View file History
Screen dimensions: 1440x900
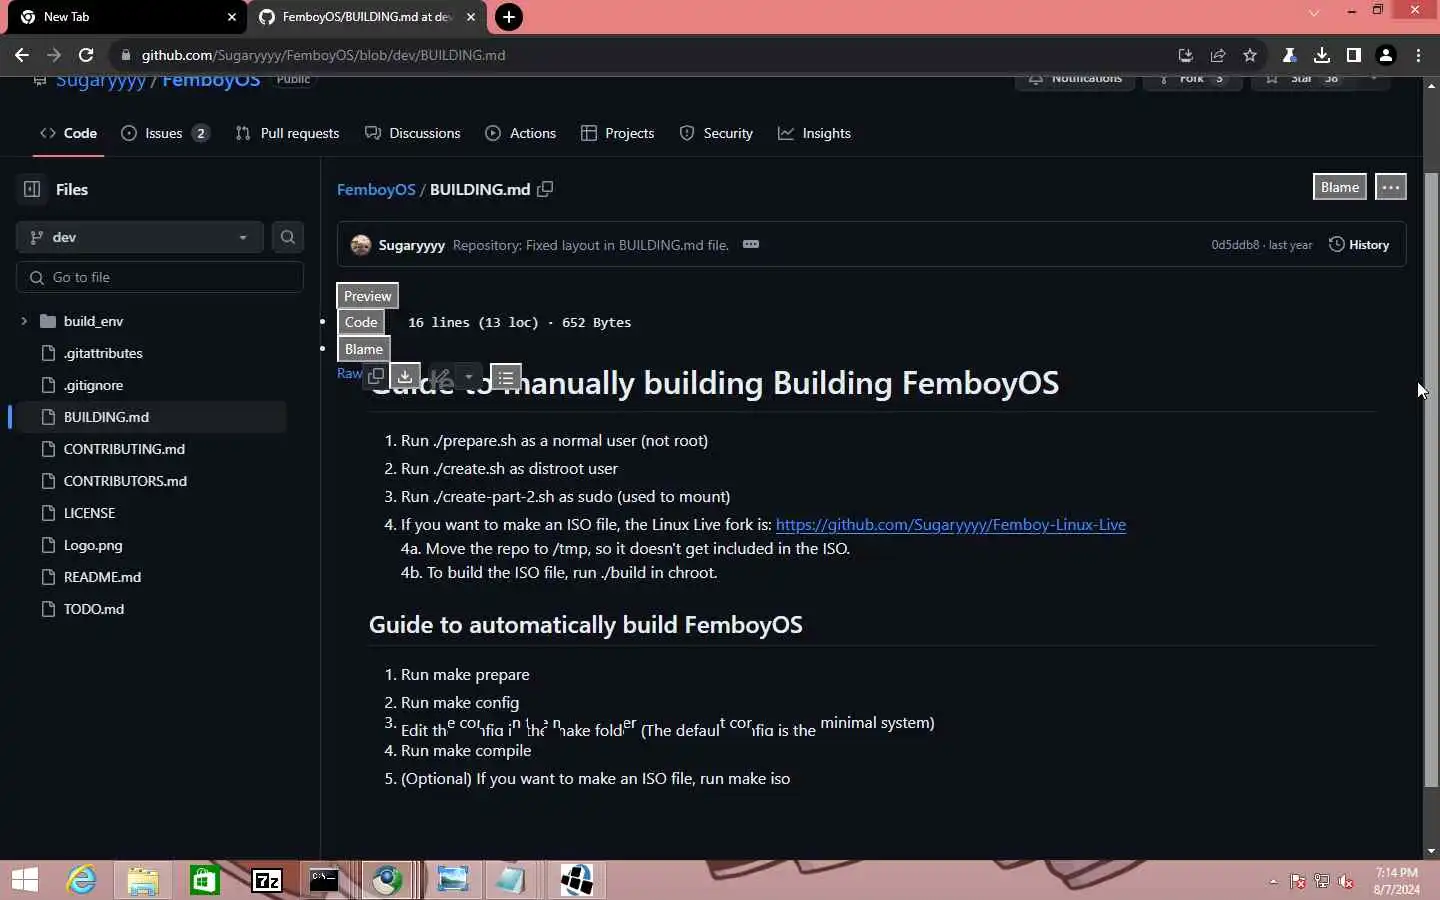[1359, 245]
